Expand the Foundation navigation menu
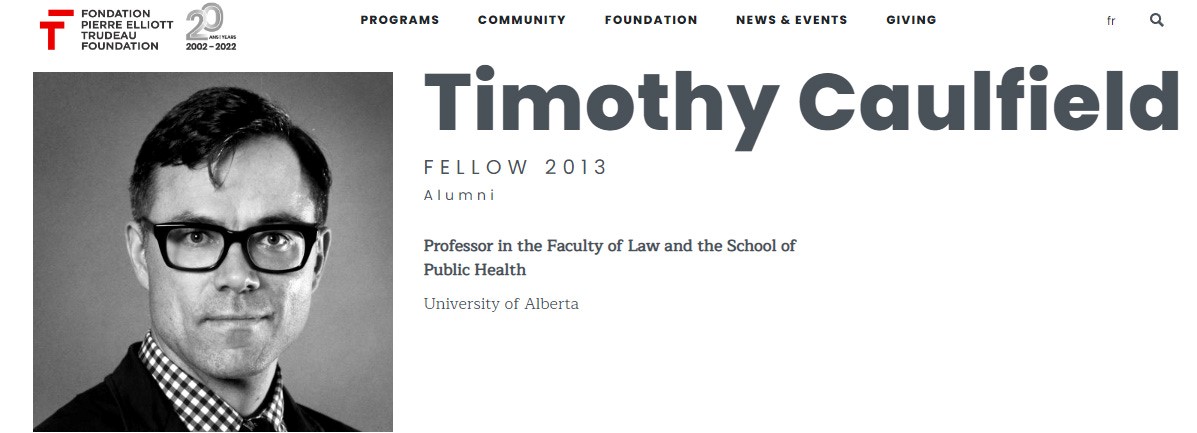This screenshot has height=433, width=1197. point(651,20)
